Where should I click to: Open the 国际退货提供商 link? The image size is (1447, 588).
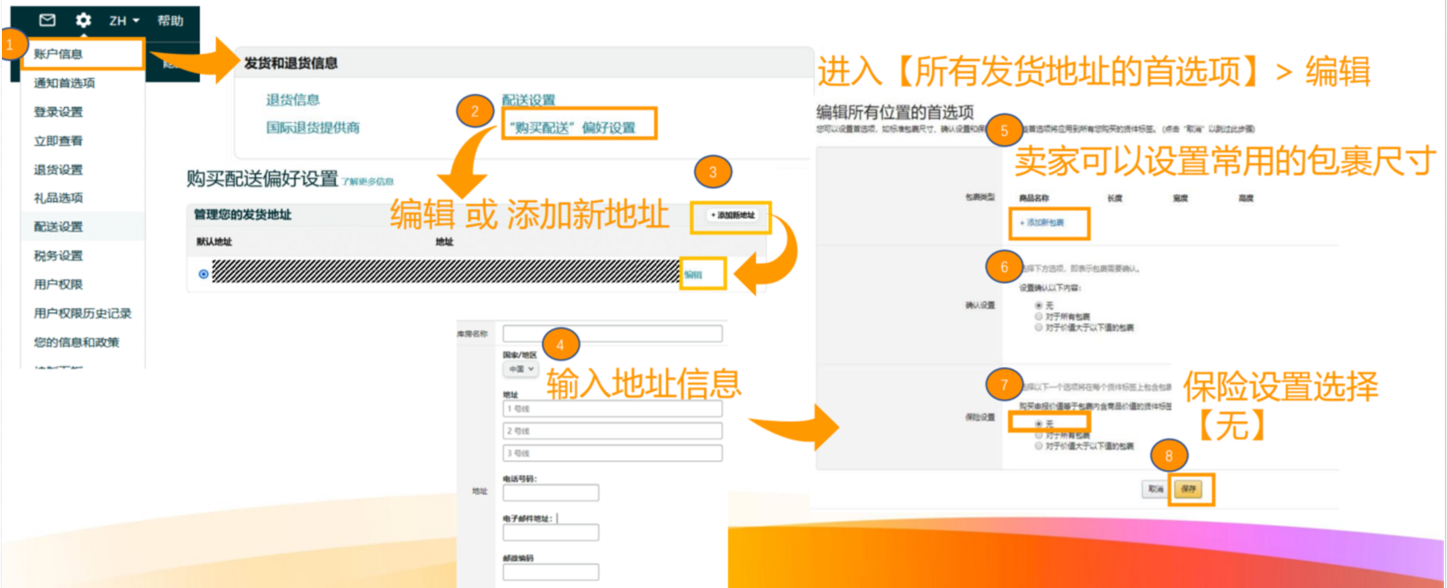tap(313, 128)
